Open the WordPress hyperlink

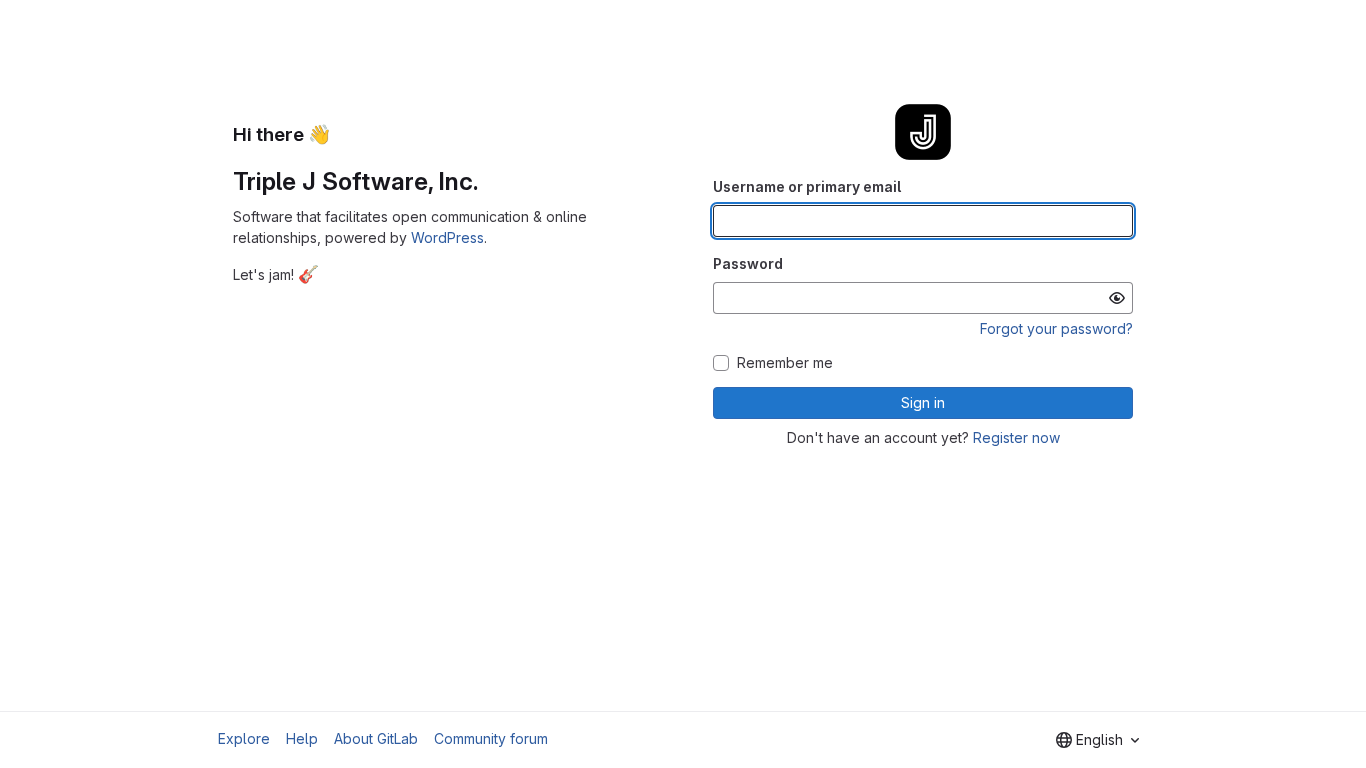[x=447, y=238]
